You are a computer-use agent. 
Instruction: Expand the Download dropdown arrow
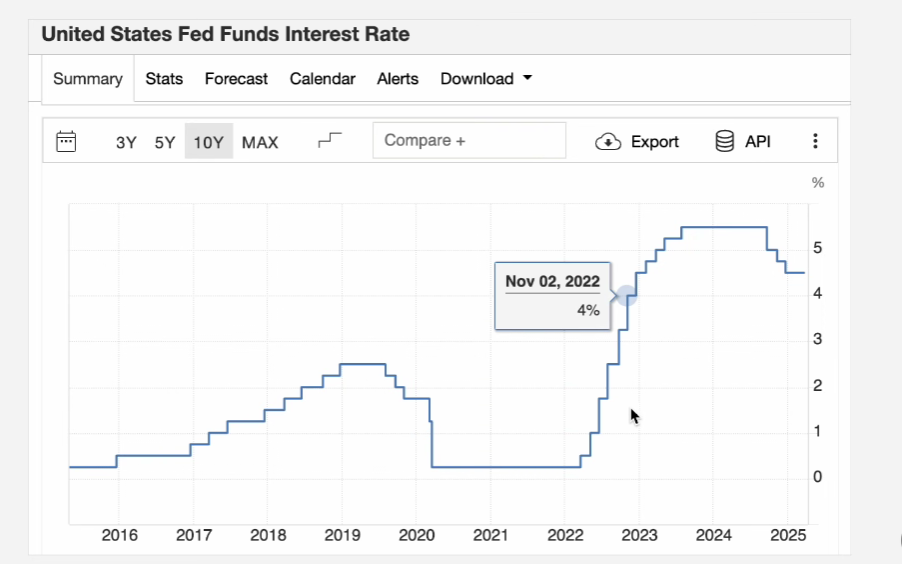(528, 78)
